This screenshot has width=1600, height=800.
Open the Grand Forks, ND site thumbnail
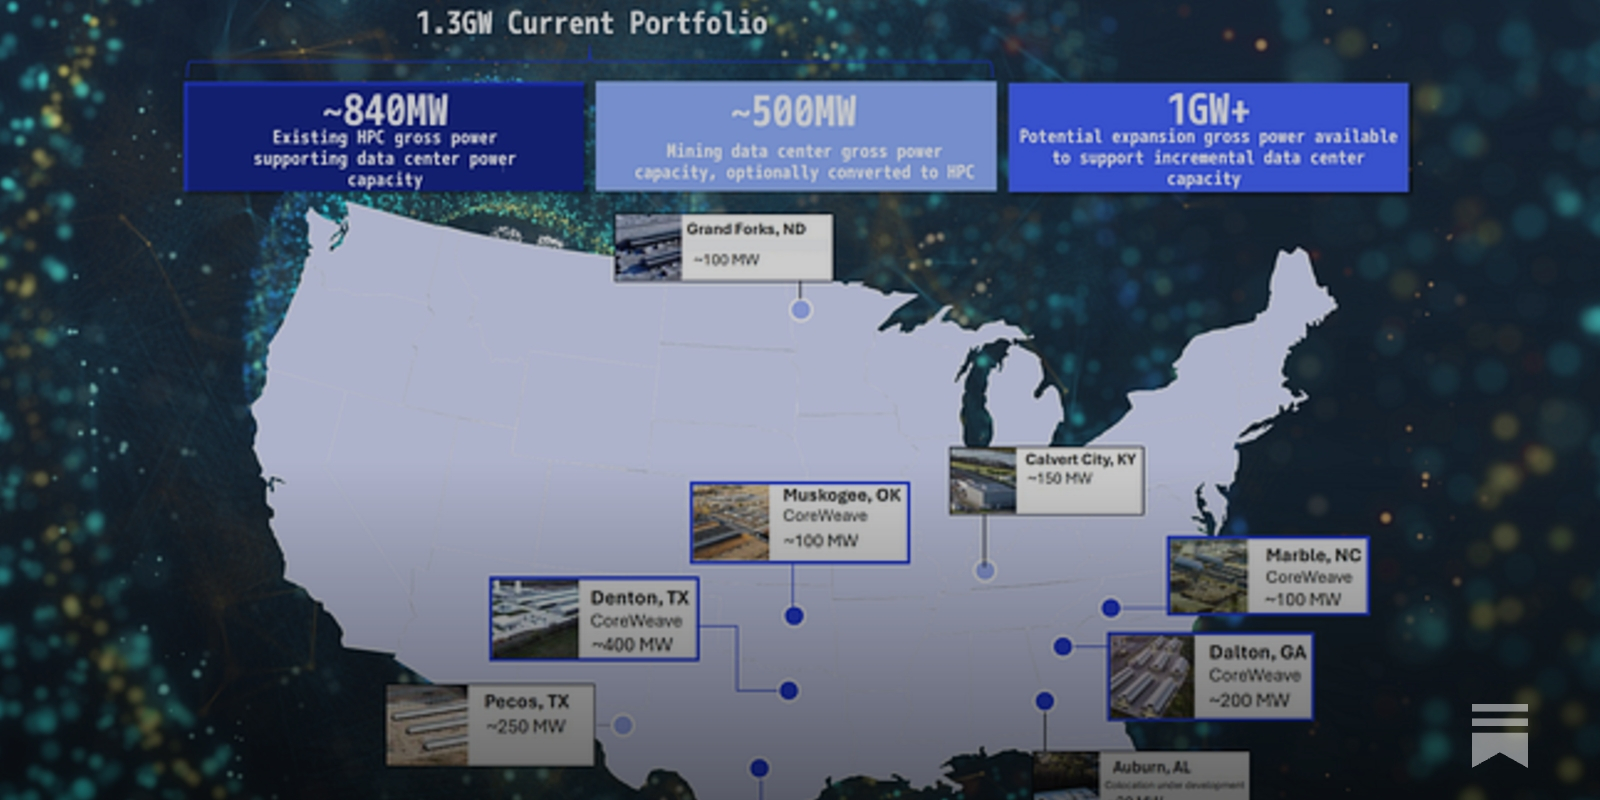point(648,246)
